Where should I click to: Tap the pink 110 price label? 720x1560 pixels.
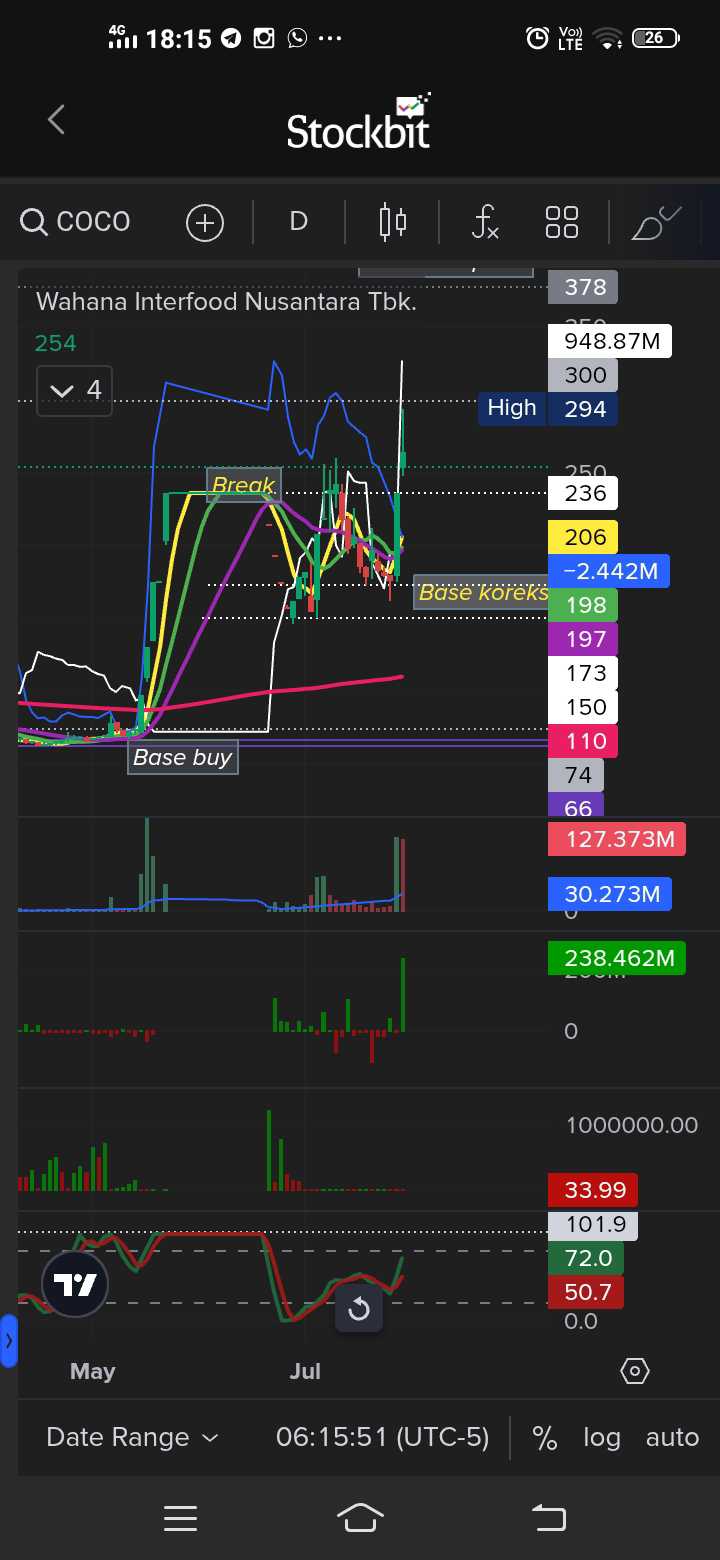pyautogui.click(x=584, y=741)
